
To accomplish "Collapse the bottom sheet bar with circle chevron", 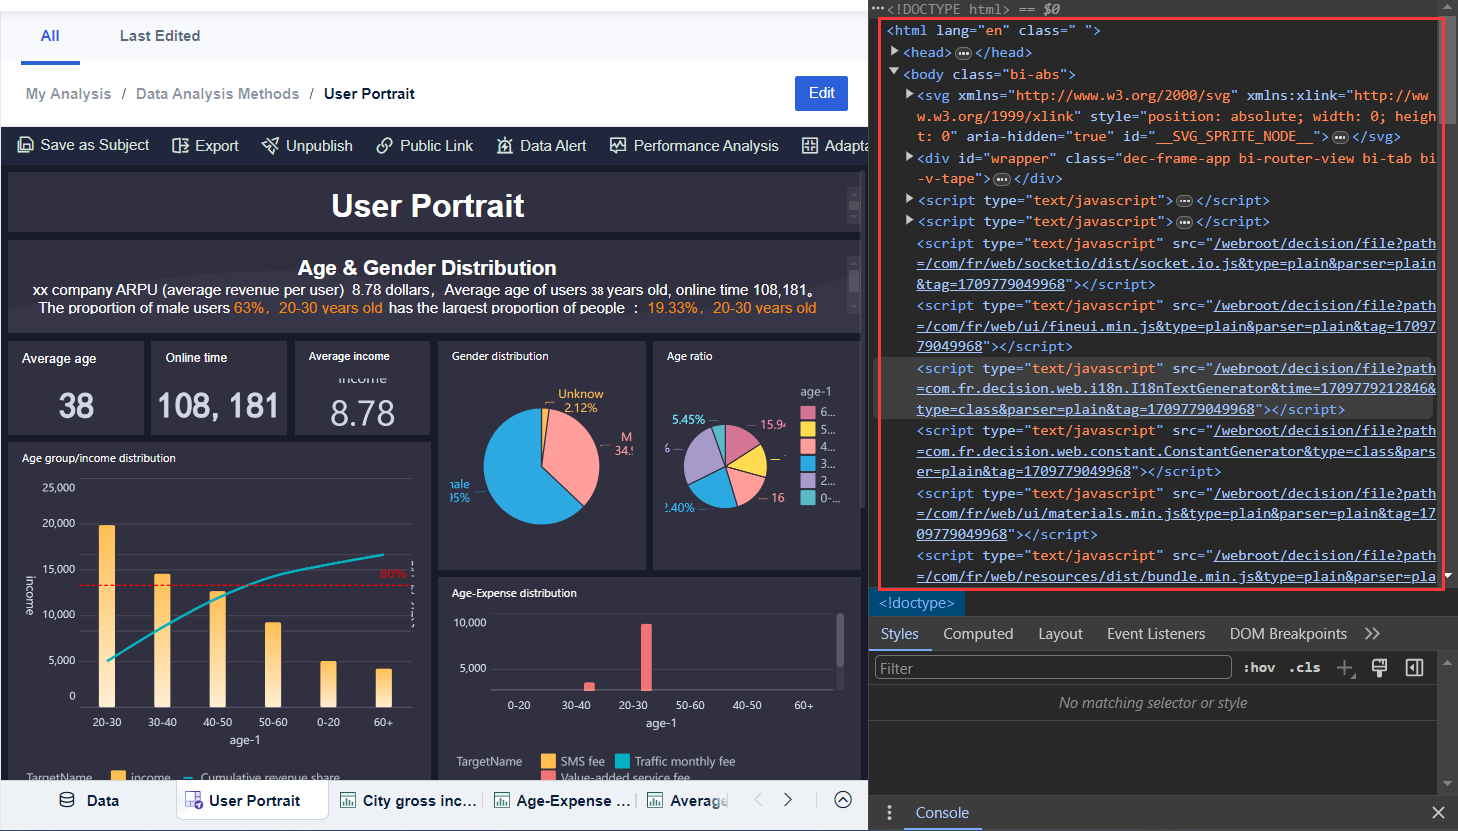I will 843,800.
